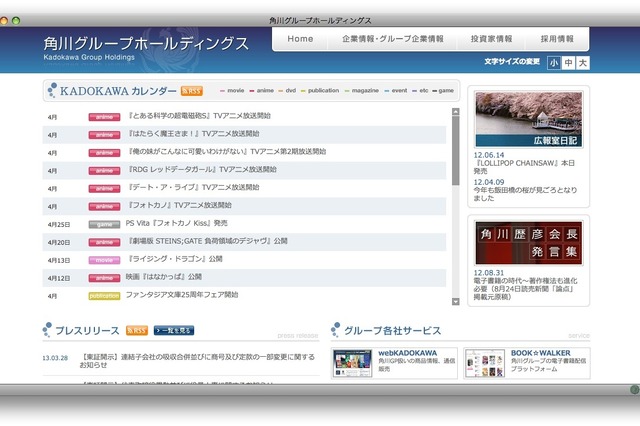Viewport: 640px width, 426px height.
Task: Click the anime tag on the 4月12日 row
Action: tap(104, 278)
